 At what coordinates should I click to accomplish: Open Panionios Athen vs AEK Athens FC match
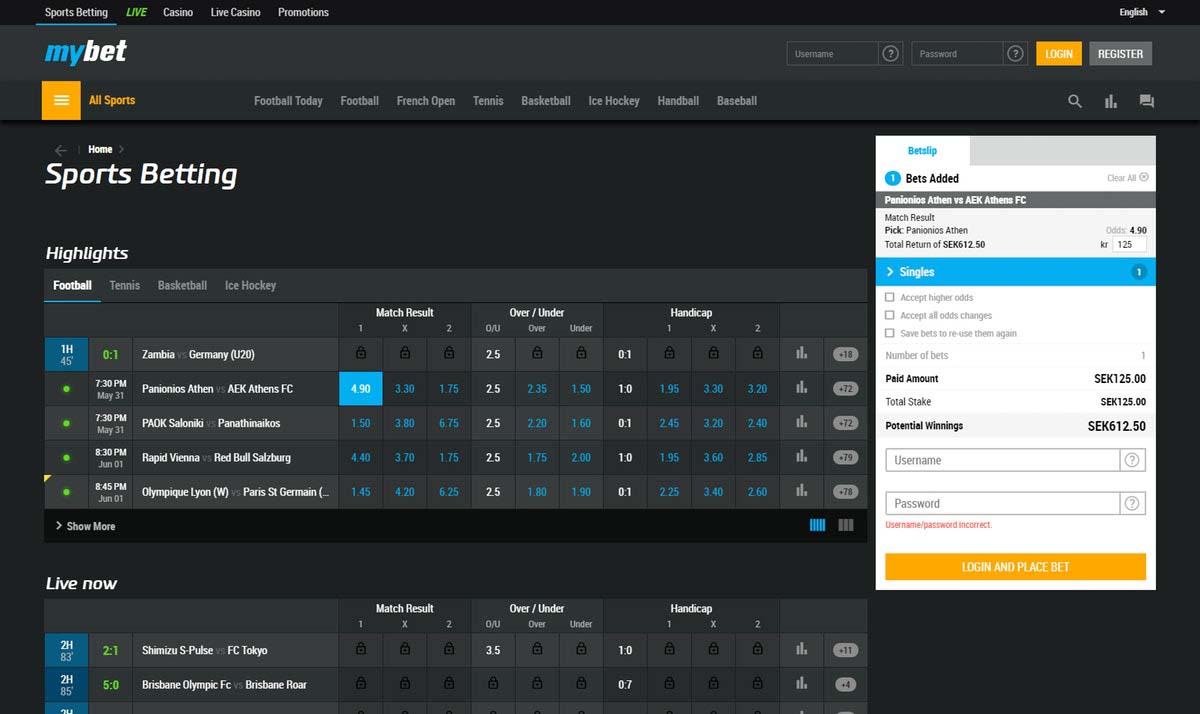(217, 389)
